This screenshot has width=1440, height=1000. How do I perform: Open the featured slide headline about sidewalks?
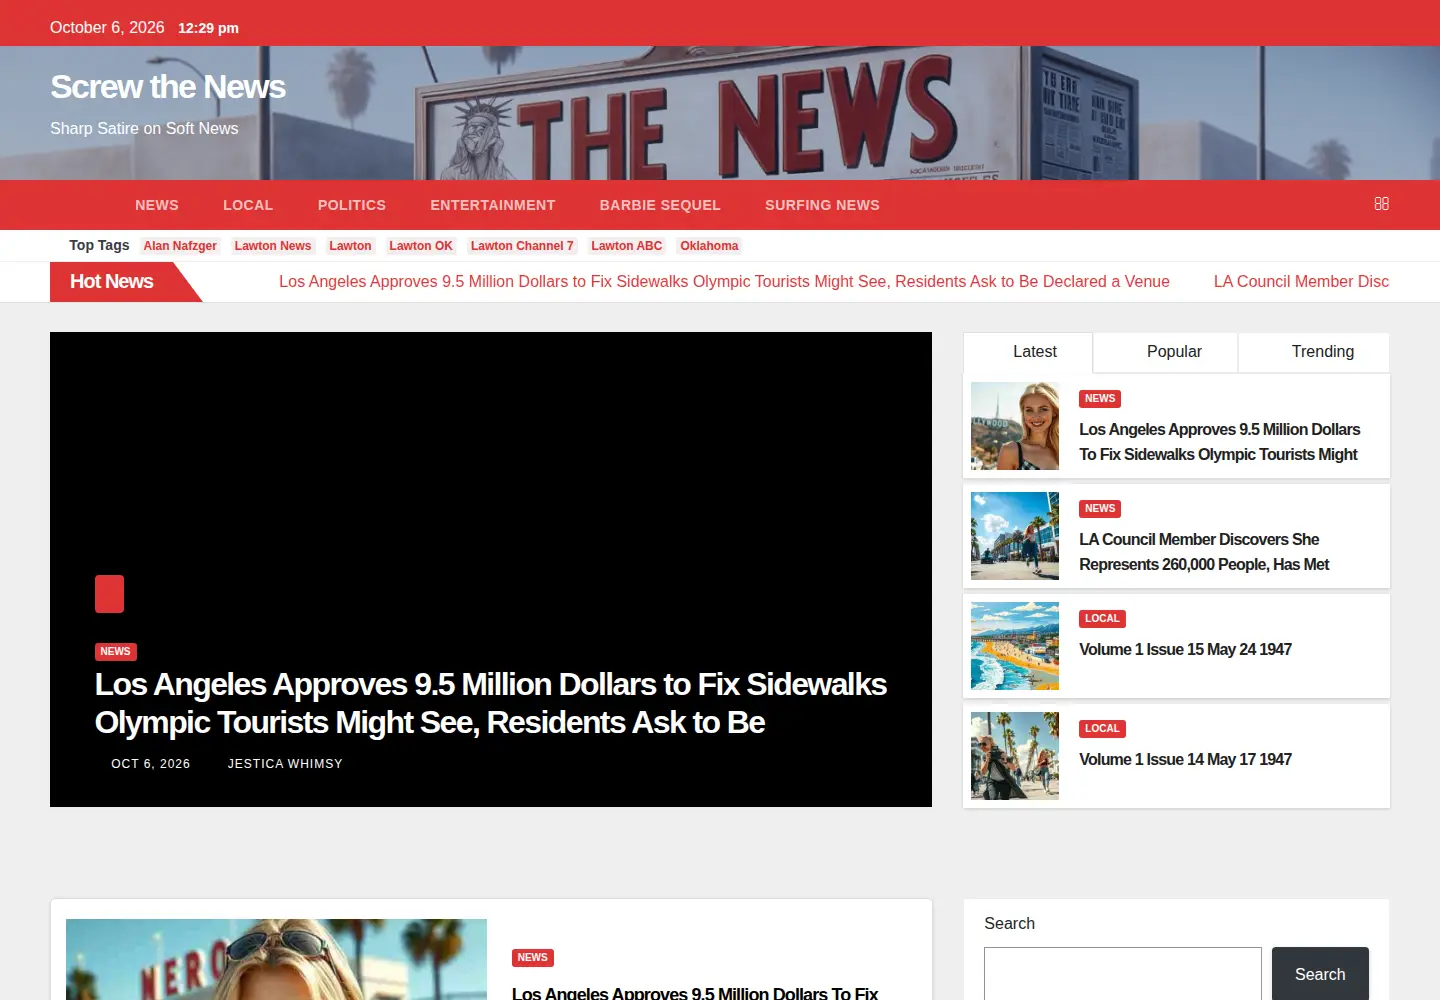point(491,703)
